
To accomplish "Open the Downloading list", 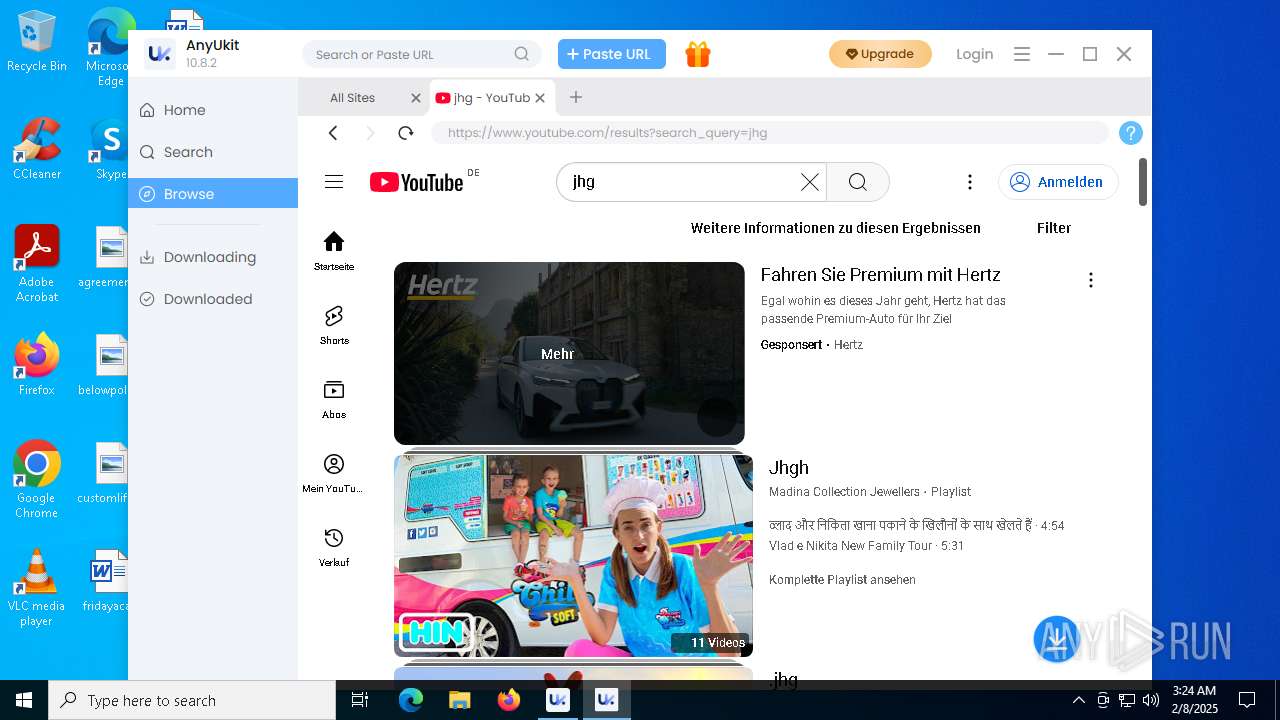I will pyautogui.click(x=213, y=257).
